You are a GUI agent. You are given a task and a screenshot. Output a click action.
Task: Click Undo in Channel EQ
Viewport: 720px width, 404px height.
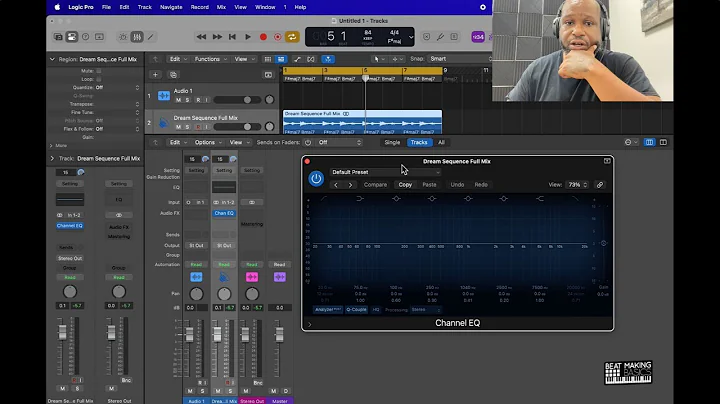457,185
